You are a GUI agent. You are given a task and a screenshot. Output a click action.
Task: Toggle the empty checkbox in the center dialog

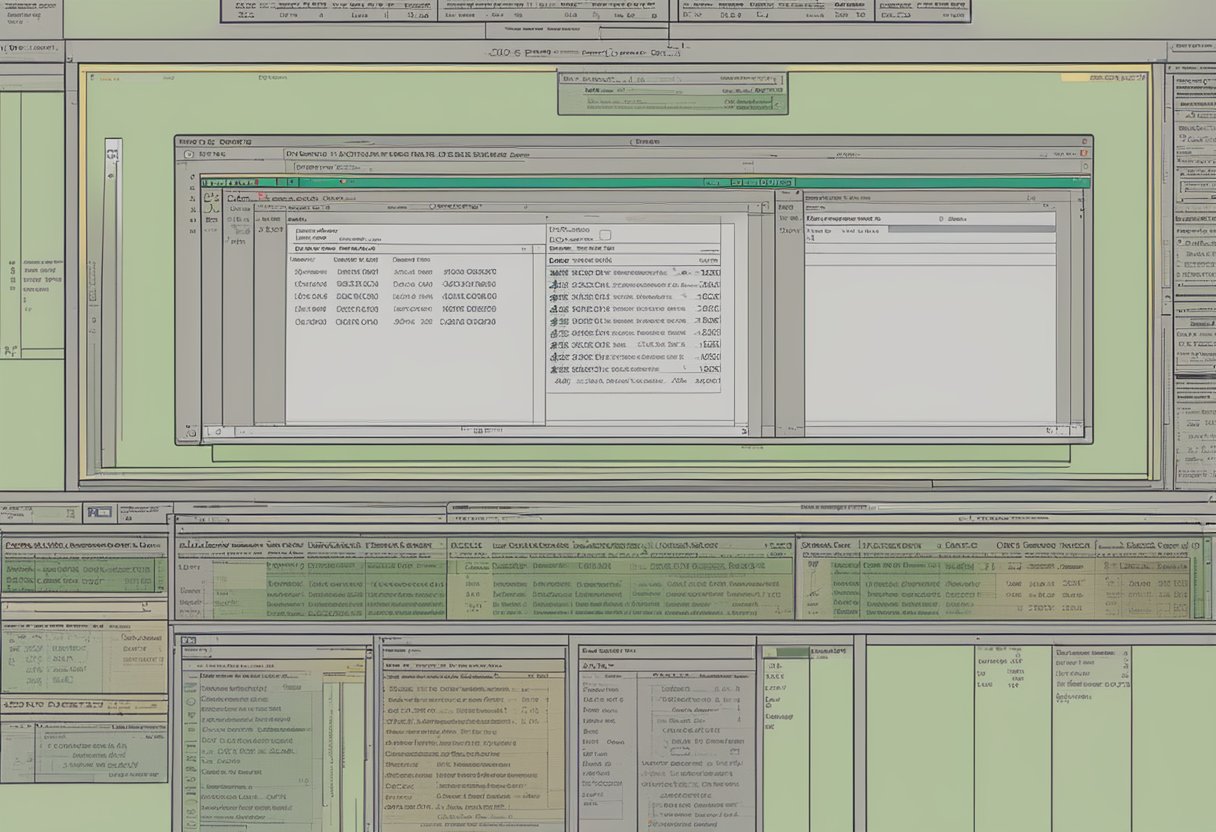604,235
